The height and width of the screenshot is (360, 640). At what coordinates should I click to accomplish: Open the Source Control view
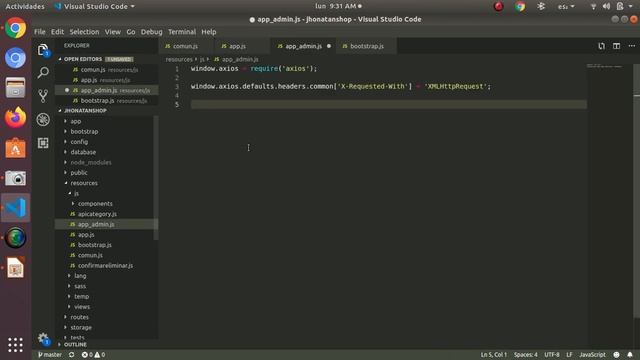[x=43, y=96]
